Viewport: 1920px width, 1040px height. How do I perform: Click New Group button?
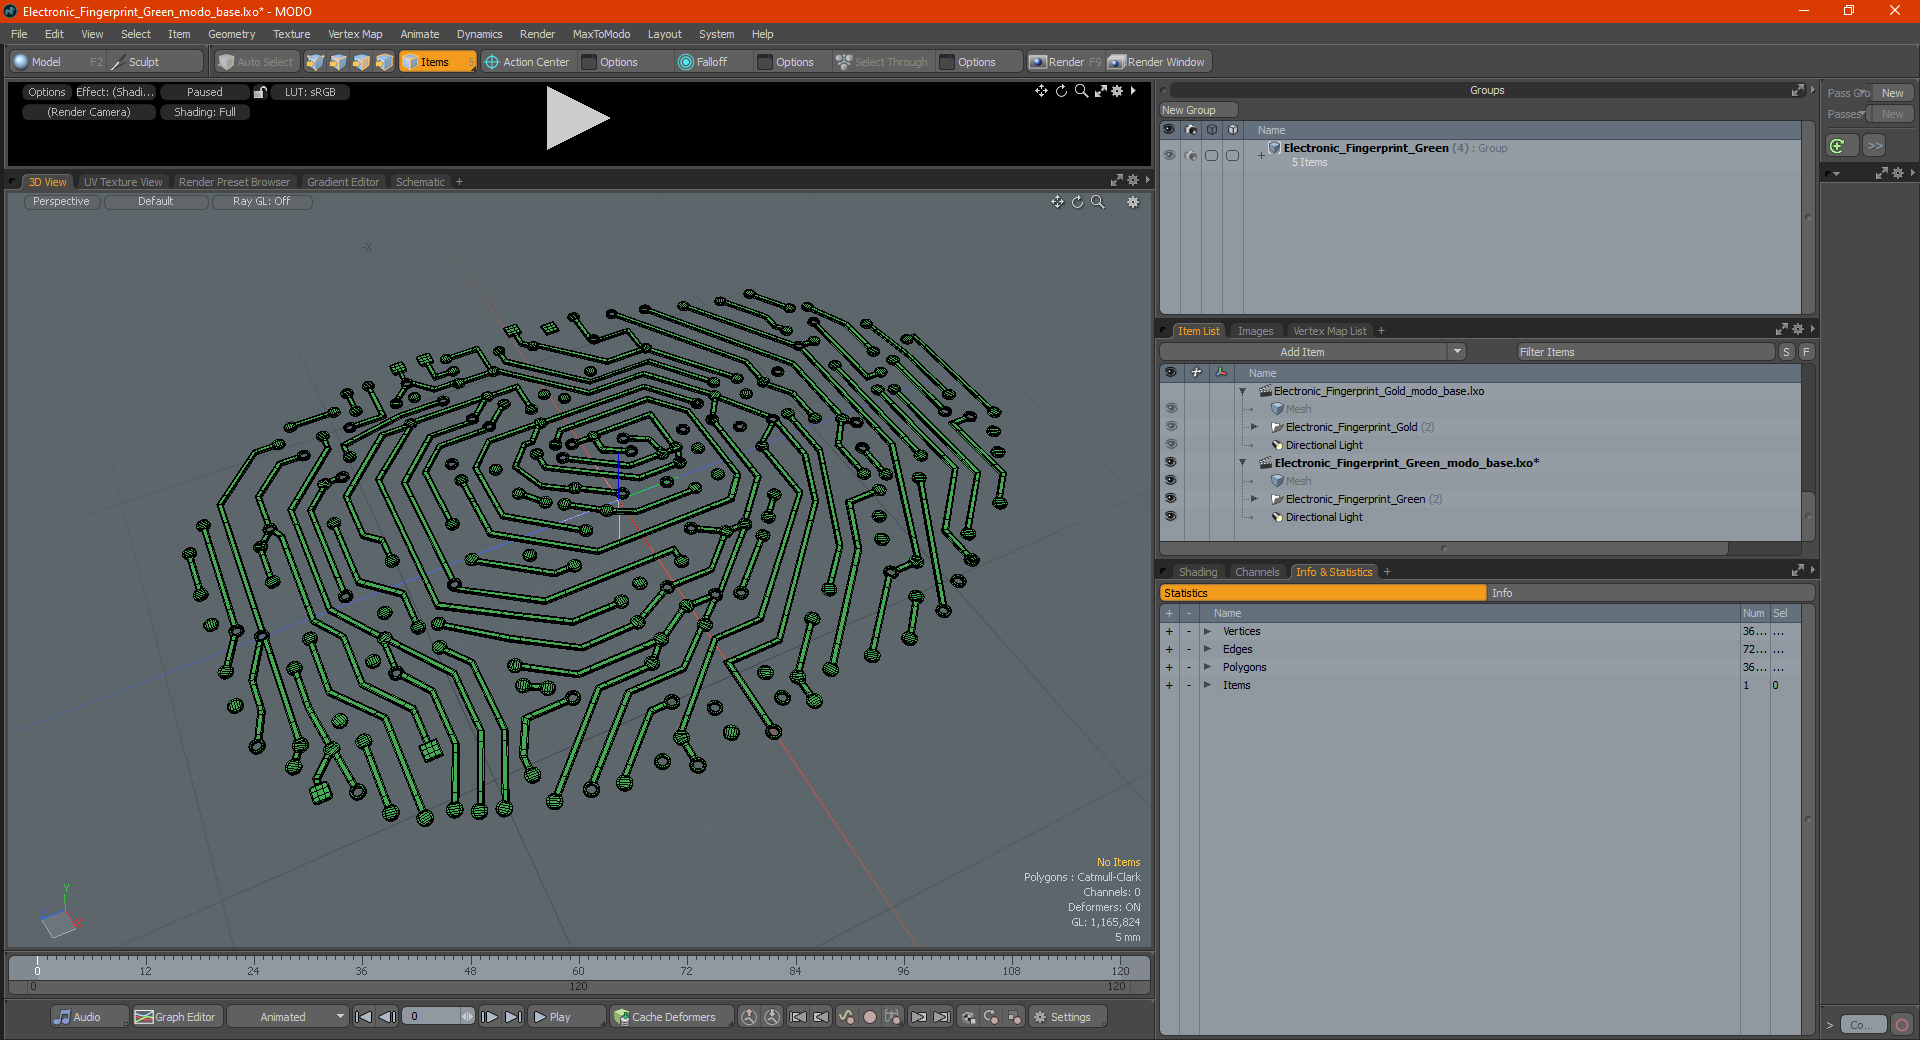click(x=1197, y=110)
